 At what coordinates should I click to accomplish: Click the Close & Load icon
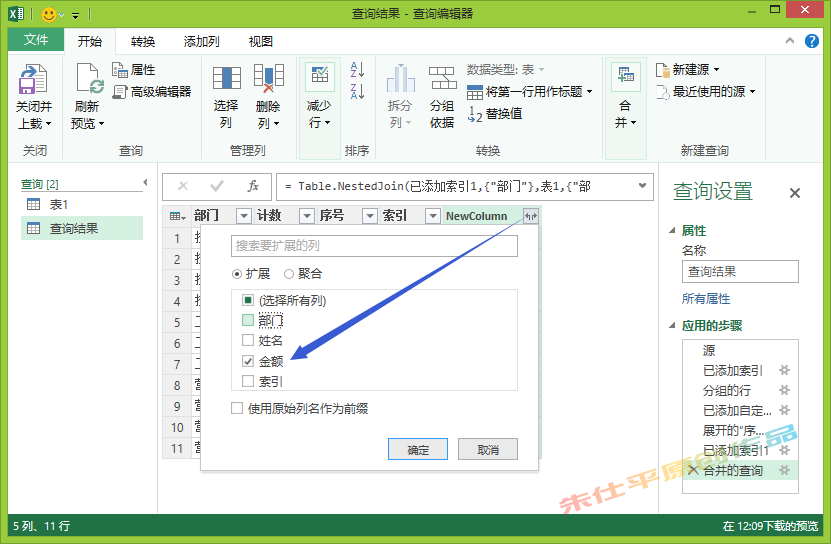pyautogui.click(x=33, y=79)
